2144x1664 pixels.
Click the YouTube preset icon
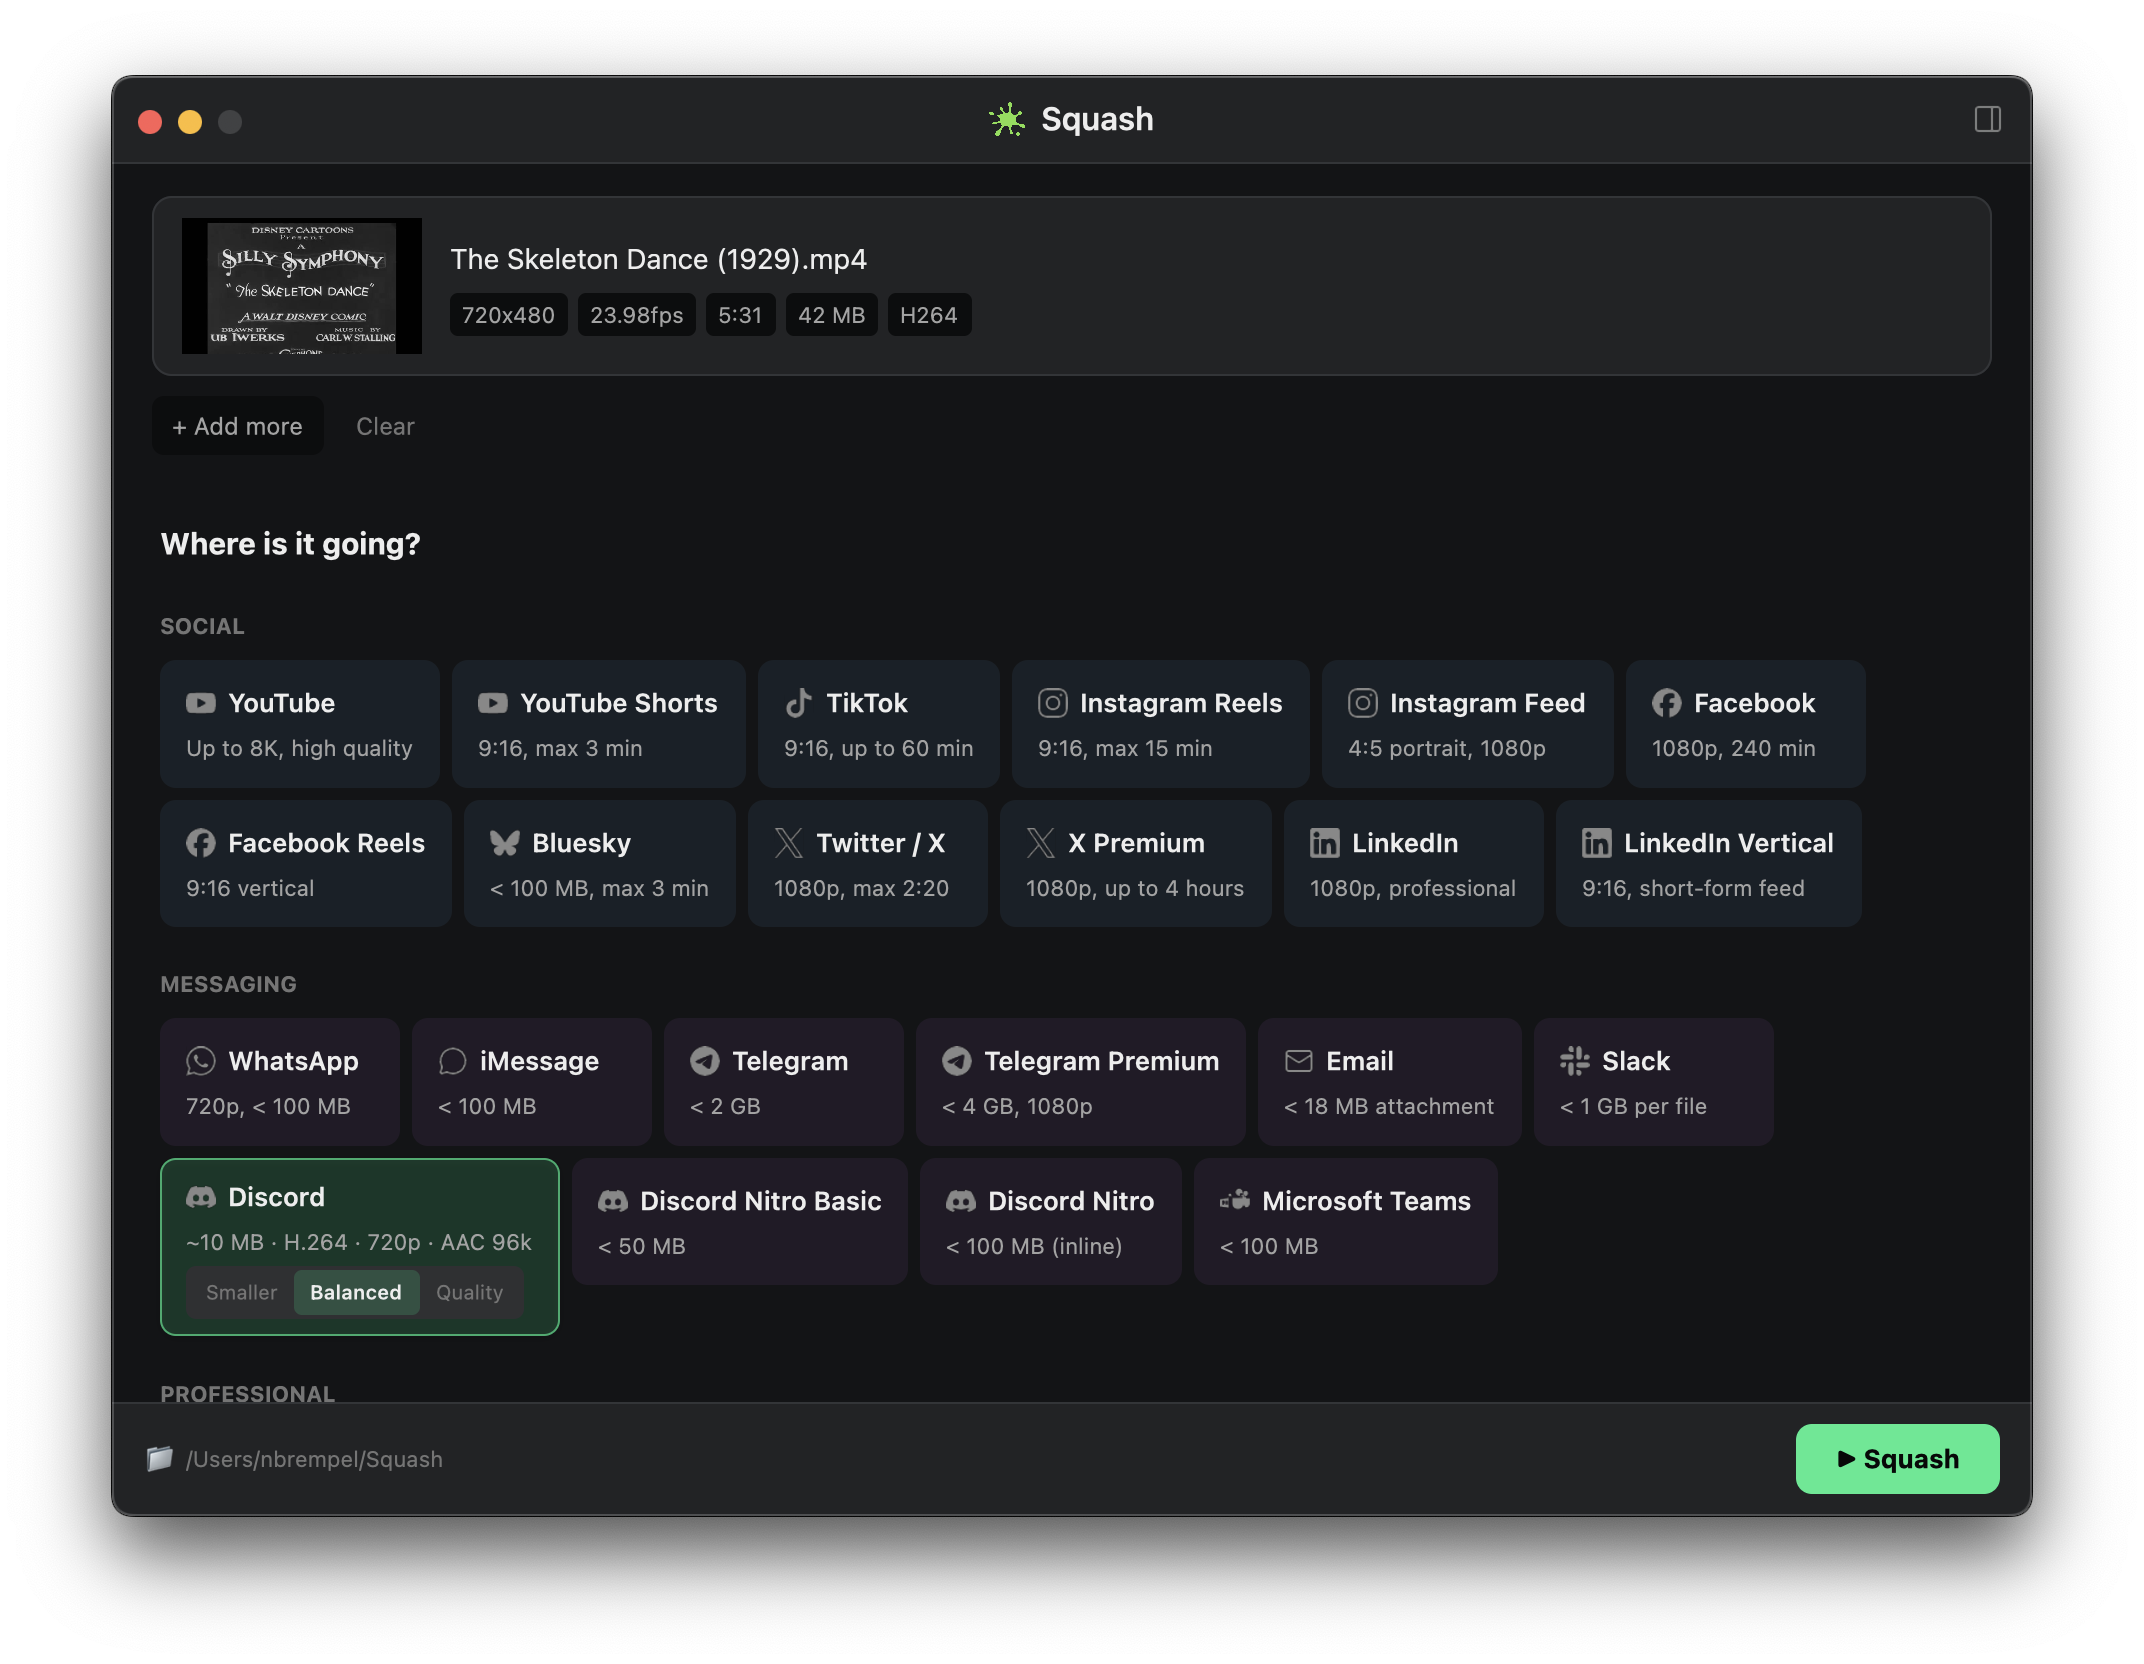[x=201, y=703]
